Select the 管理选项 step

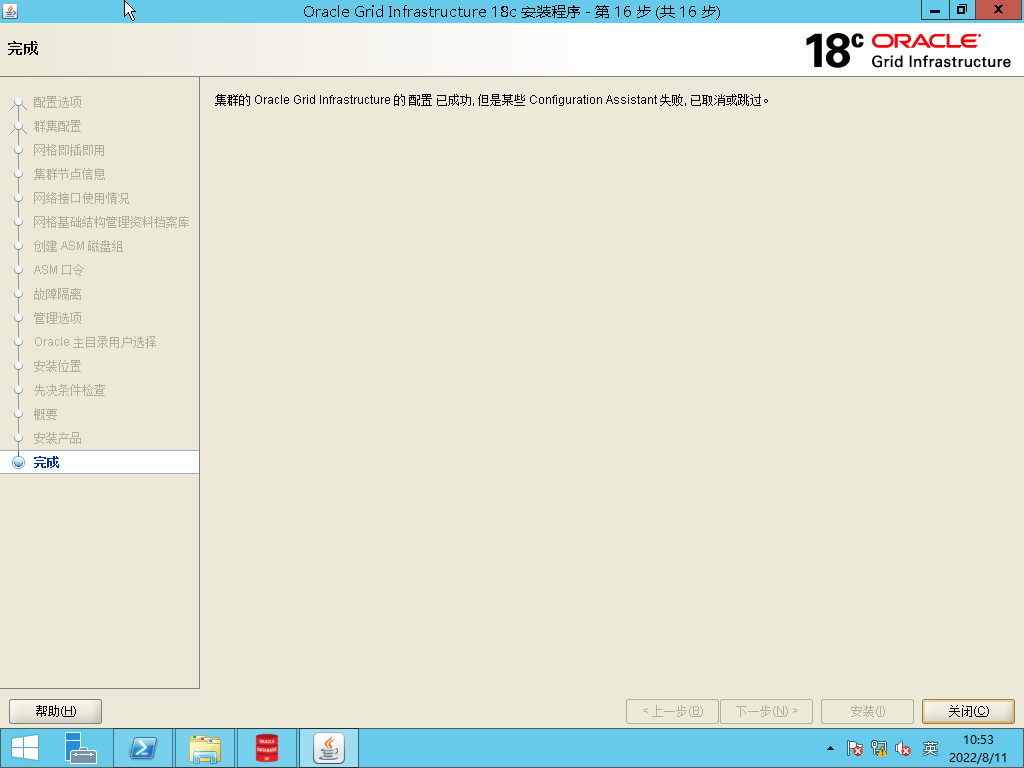pos(57,318)
